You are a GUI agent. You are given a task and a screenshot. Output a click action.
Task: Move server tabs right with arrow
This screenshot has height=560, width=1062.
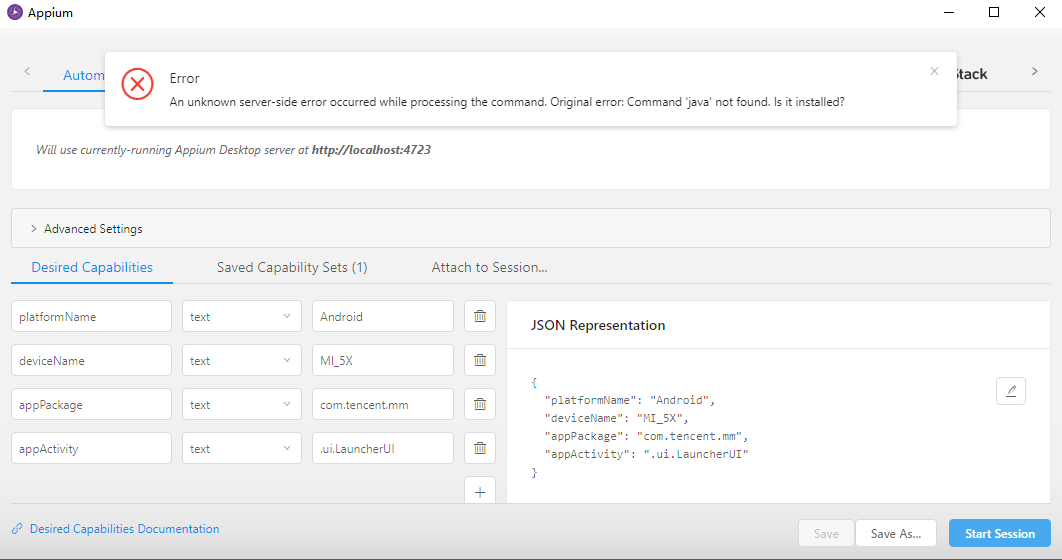[x=1034, y=71]
